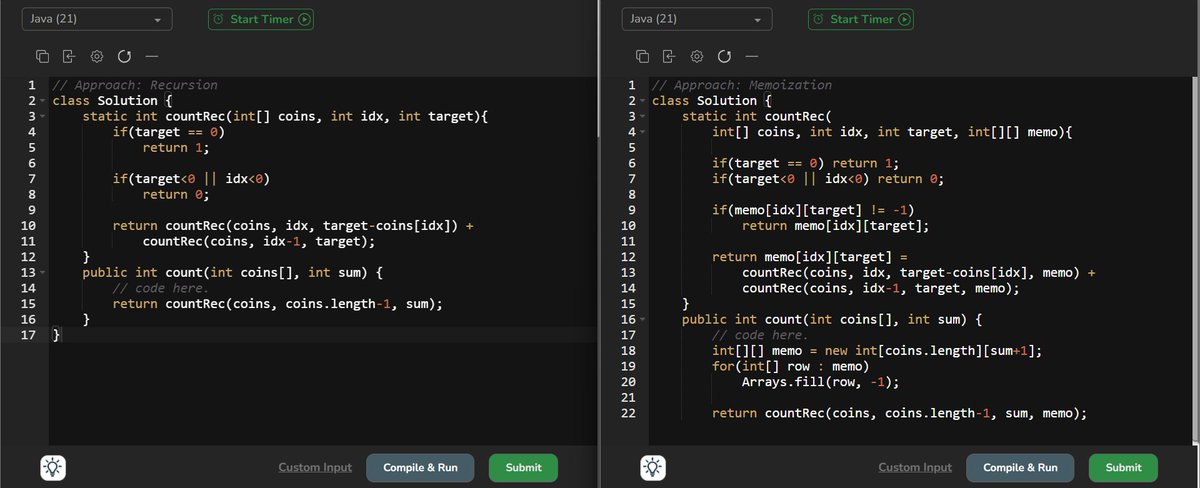
Task: Copy code in the left Recursion editor
Action: [43, 56]
